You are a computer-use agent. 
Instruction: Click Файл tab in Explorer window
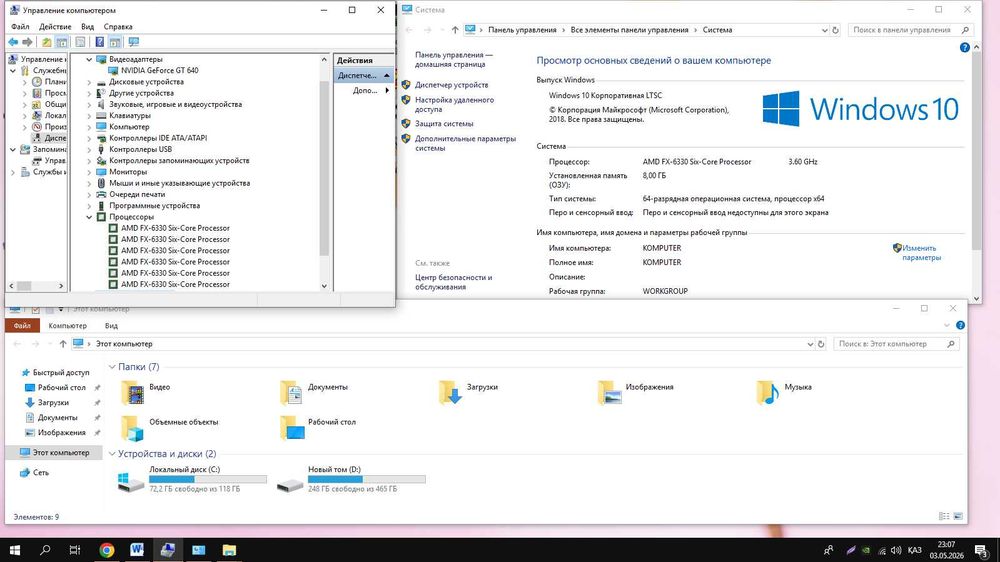point(22,325)
